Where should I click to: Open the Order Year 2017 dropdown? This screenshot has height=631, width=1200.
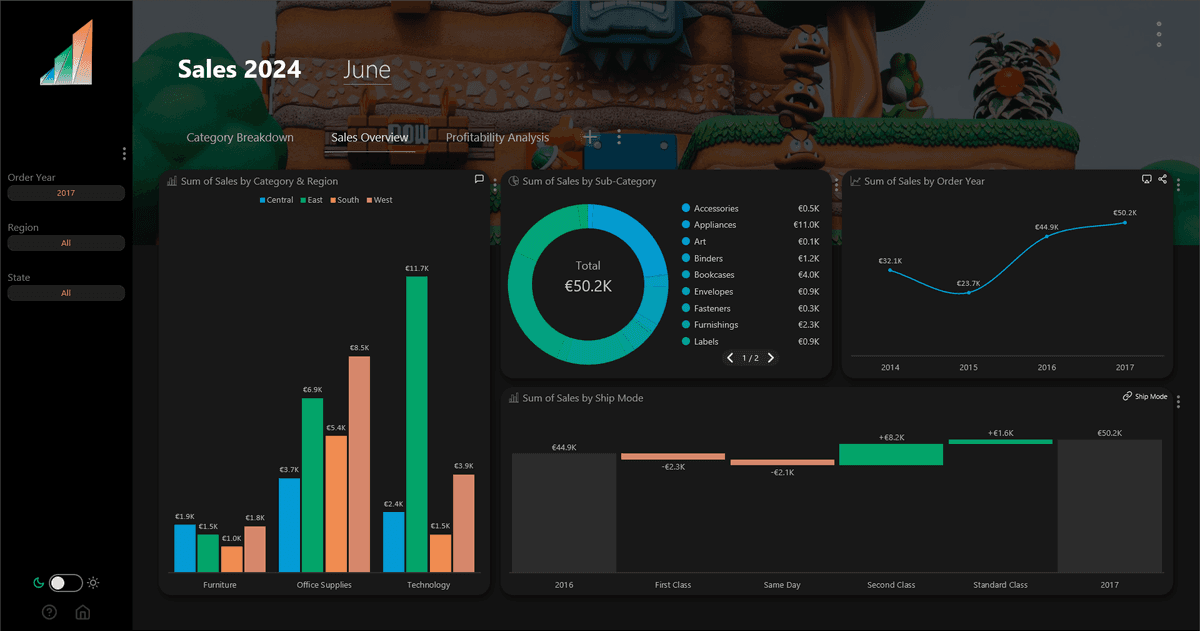point(66,193)
